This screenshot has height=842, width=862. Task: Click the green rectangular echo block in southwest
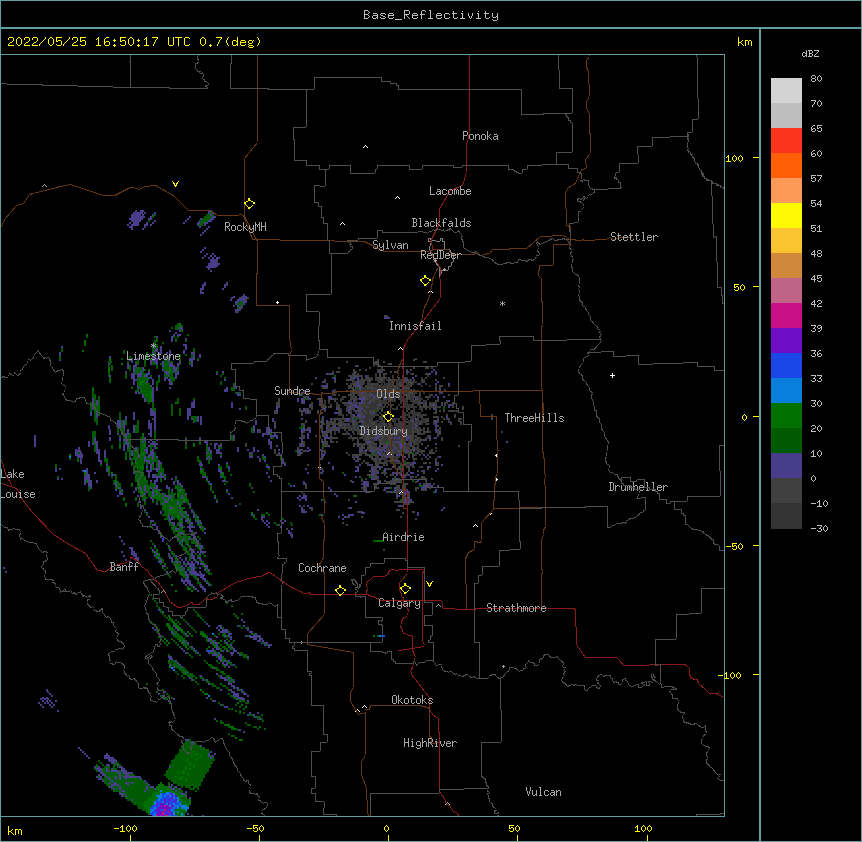coord(190,766)
